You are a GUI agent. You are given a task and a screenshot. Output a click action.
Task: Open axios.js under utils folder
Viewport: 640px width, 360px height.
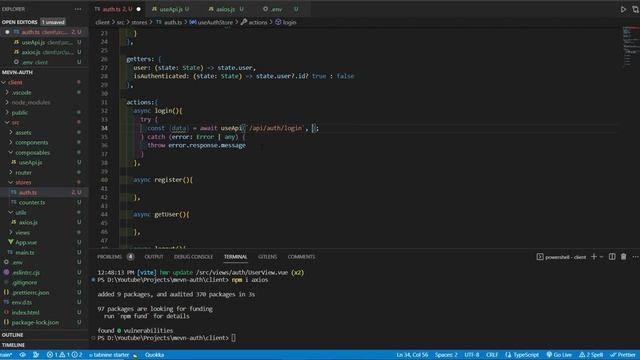pos(28,222)
